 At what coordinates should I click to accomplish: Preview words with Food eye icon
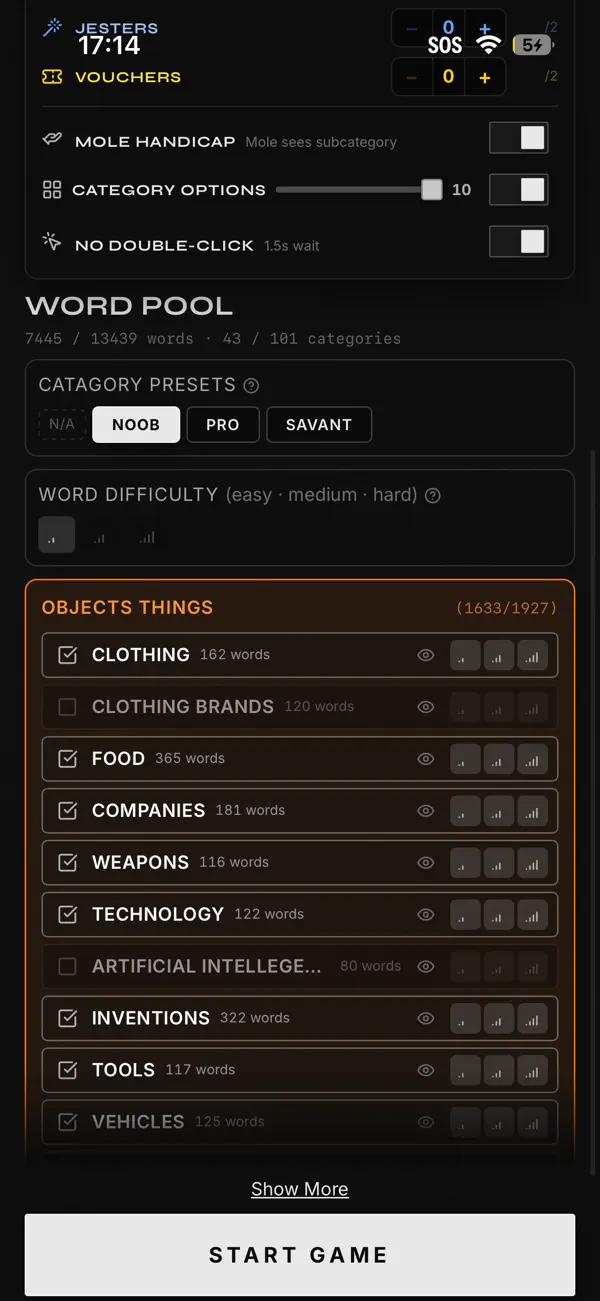pyautogui.click(x=426, y=759)
